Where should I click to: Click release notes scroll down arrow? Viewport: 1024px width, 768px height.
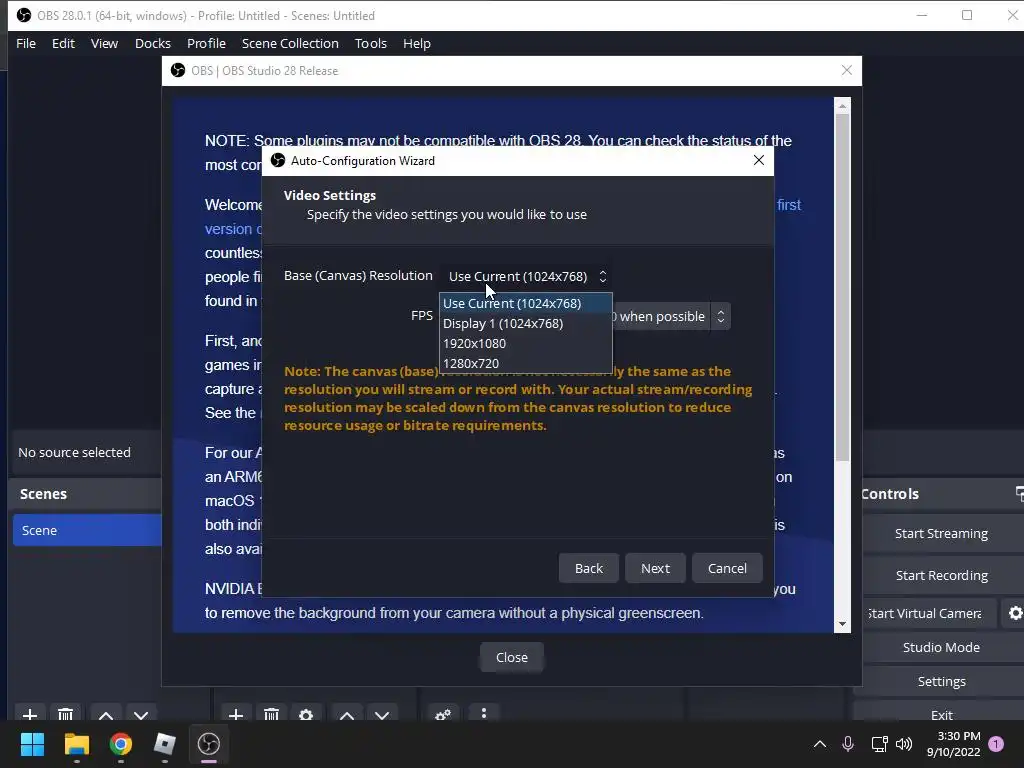tap(842, 624)
